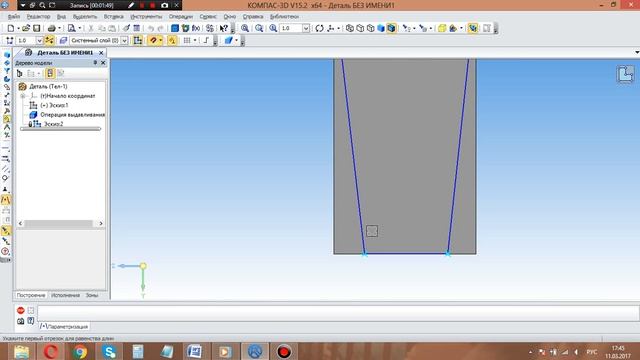The width and height of the screenshot is (640, 360).
Task: Expand the Начало координат tree node
Action: coord(23,96)
